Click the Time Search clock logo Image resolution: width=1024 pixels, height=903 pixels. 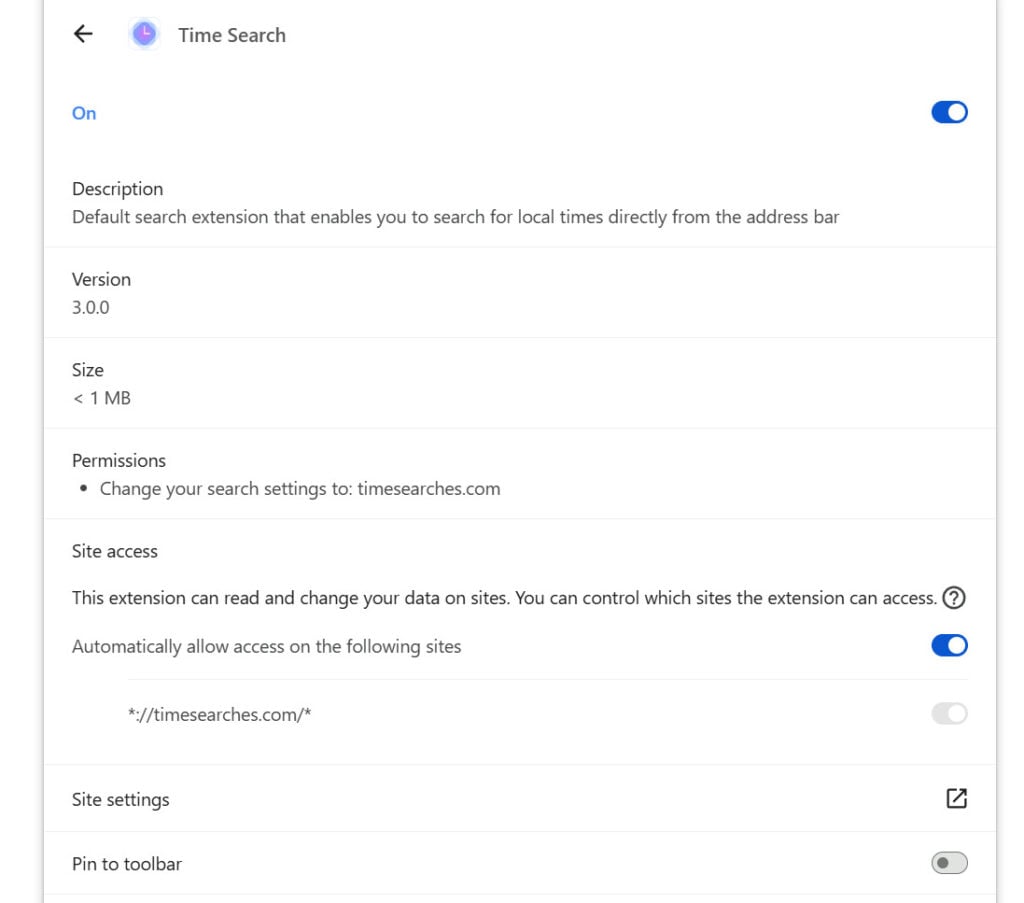[144, 34]
